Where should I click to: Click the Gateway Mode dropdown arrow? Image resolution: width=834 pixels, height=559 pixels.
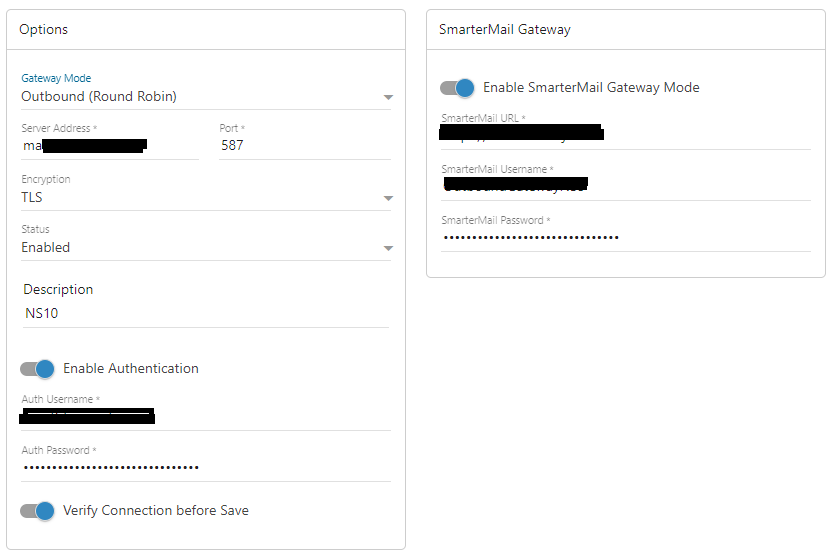[x=388, y=98]
